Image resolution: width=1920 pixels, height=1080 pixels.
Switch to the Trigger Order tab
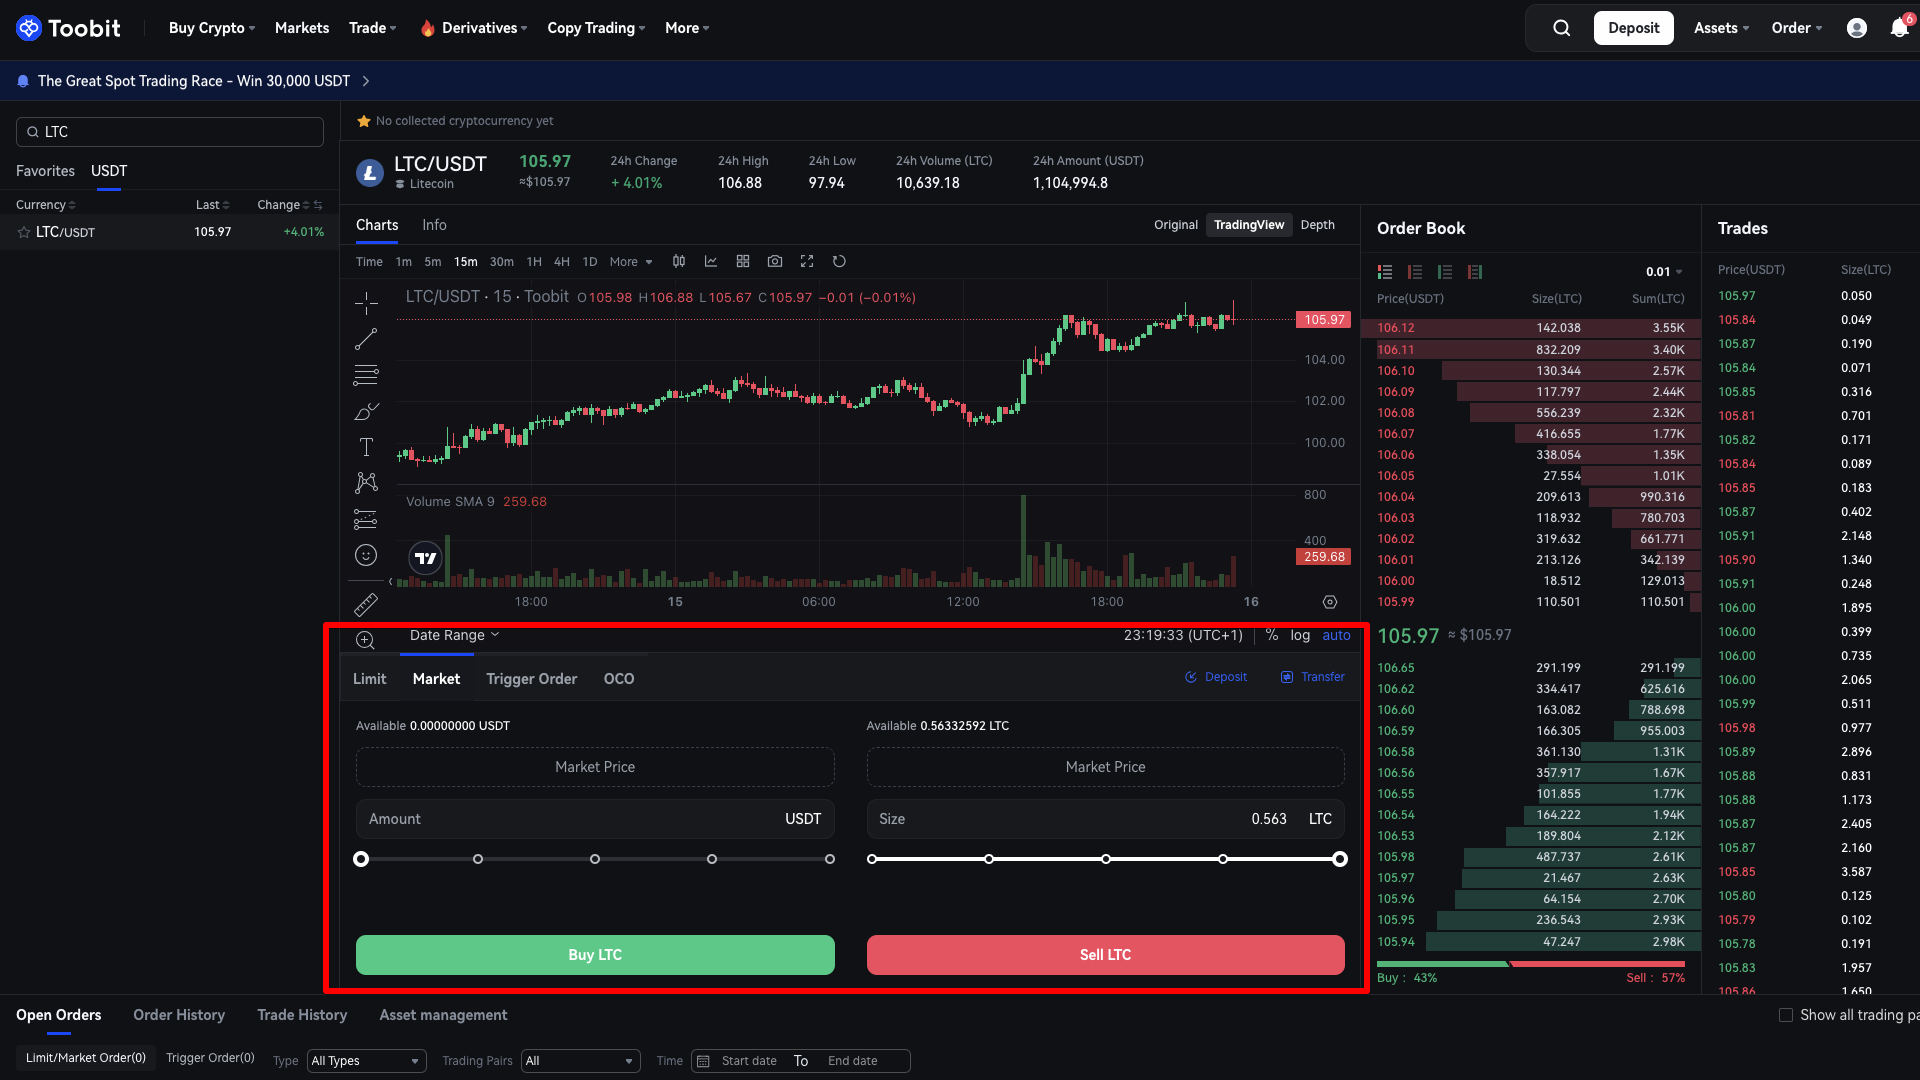531,678
